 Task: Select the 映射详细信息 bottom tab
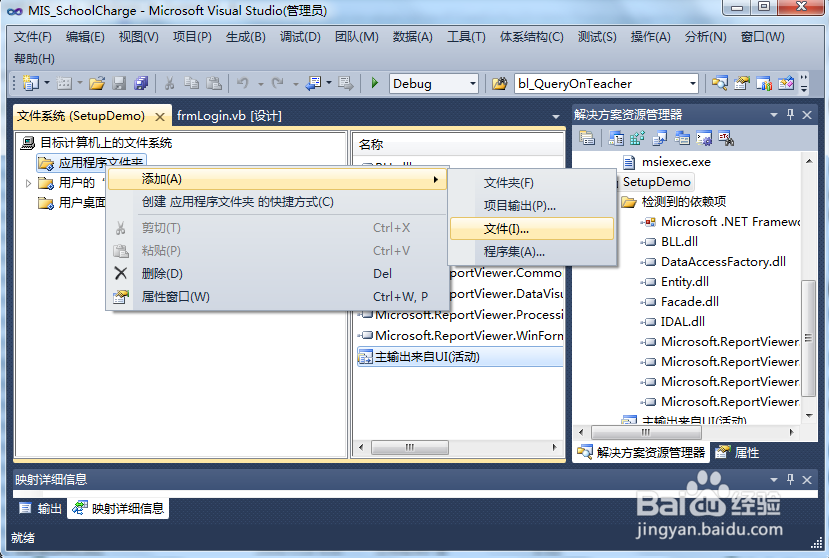pyautogui.click(x=118, y=508)
